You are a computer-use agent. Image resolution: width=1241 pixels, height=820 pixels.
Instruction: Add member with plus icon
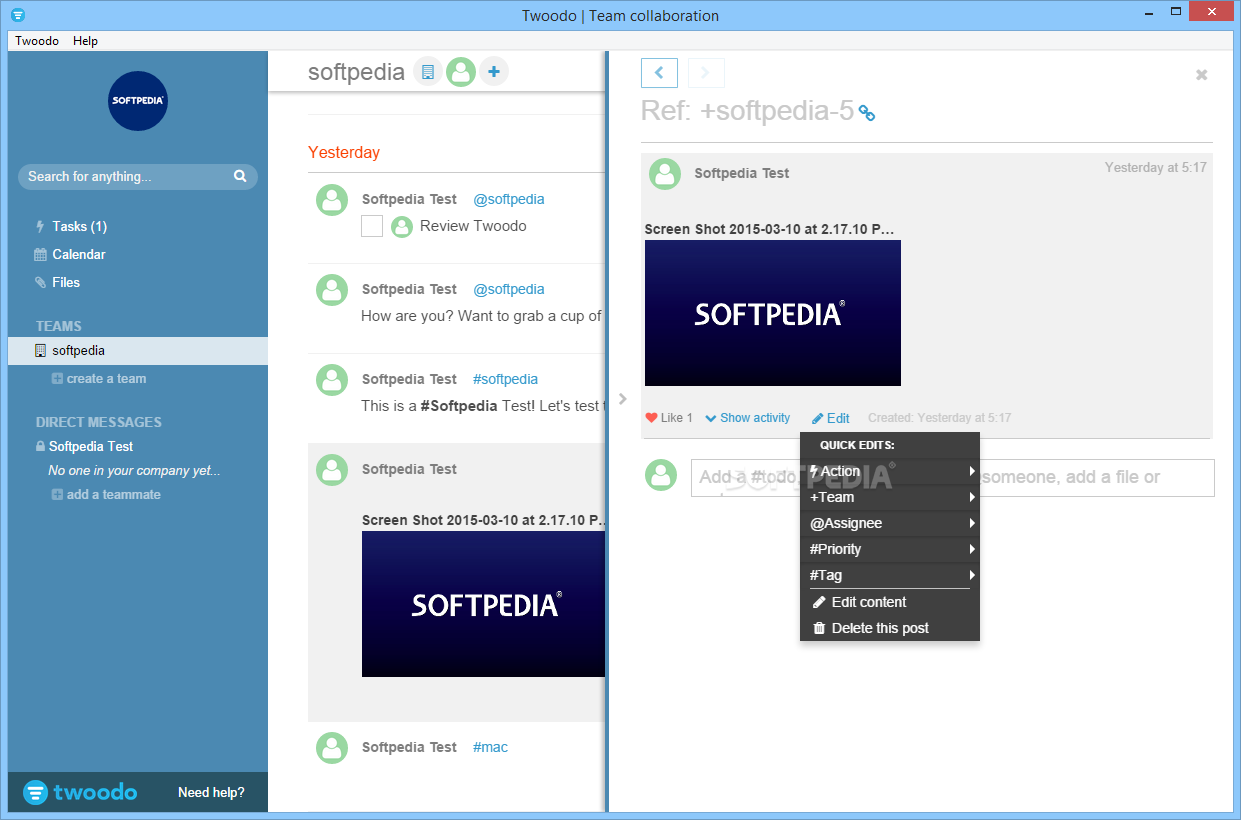point(494,72)
